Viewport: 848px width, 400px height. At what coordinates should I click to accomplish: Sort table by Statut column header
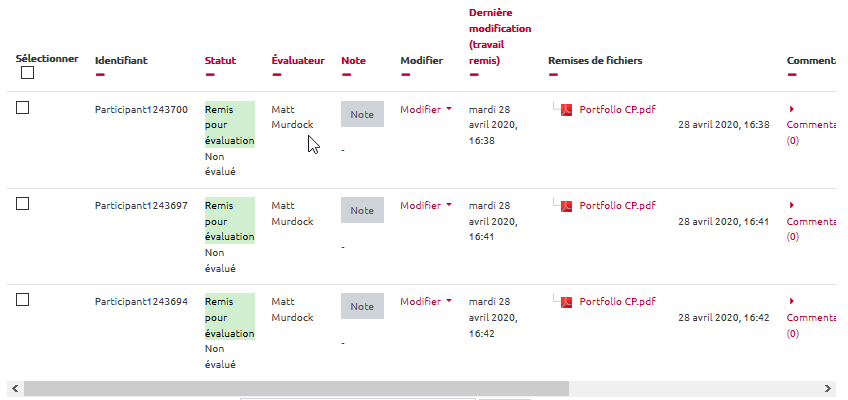220,60
